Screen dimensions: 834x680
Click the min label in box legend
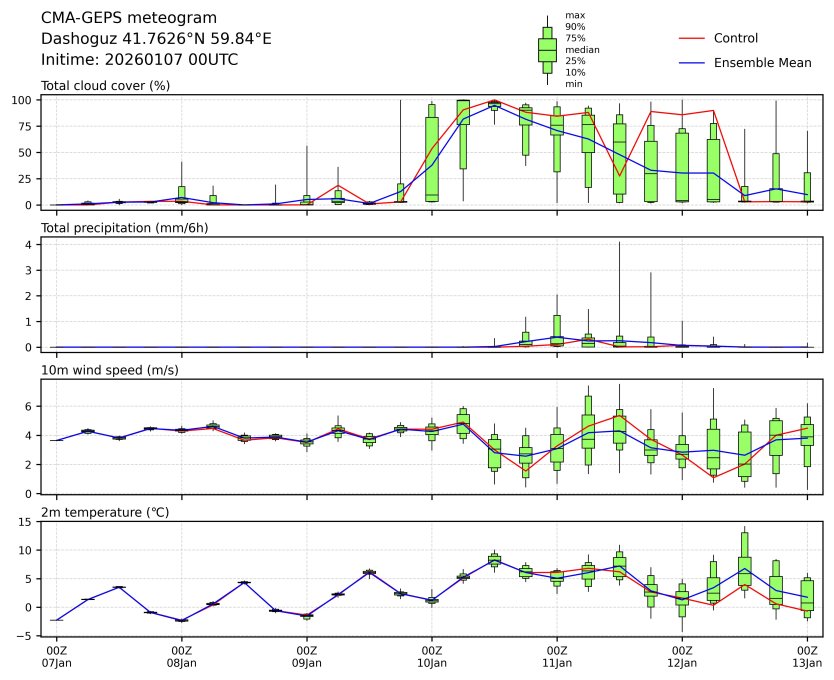pos(573,84)
